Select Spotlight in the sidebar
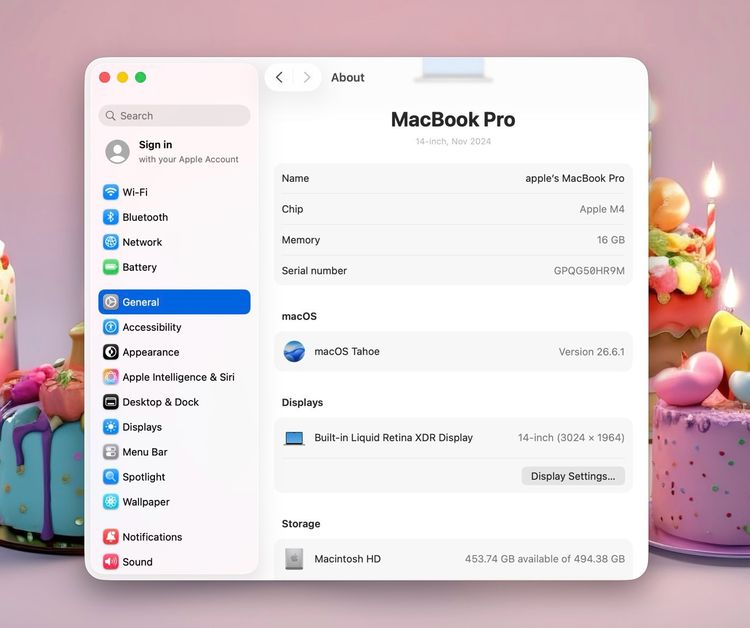 point(175,476)
